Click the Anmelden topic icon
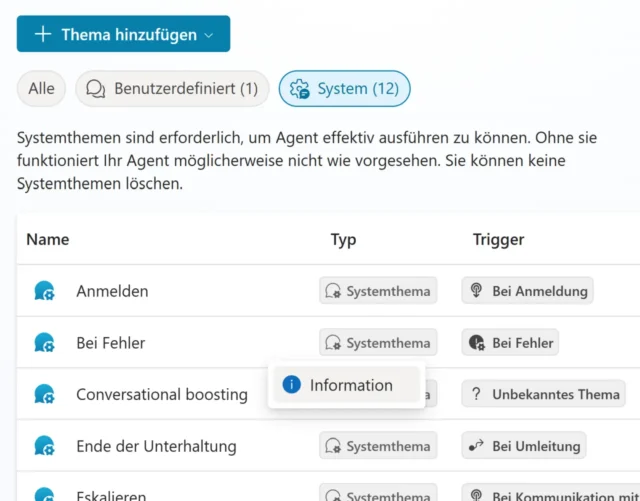Screen dimensions: 640x501 [x=44, y=291]
